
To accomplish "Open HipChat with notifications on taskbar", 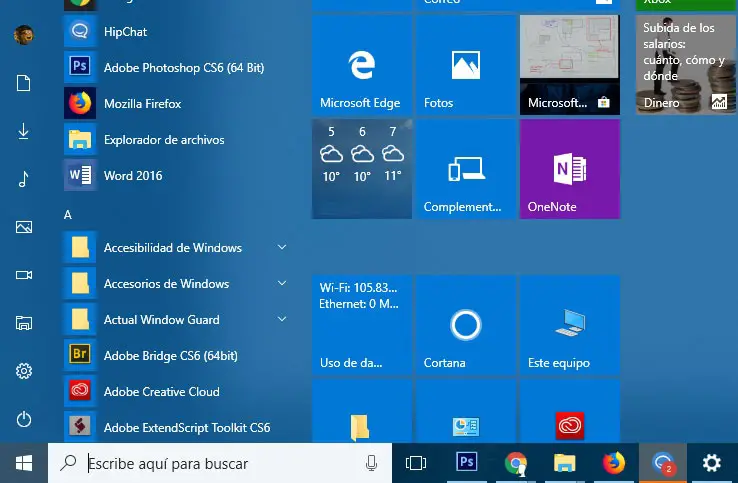I will point(663,463).
